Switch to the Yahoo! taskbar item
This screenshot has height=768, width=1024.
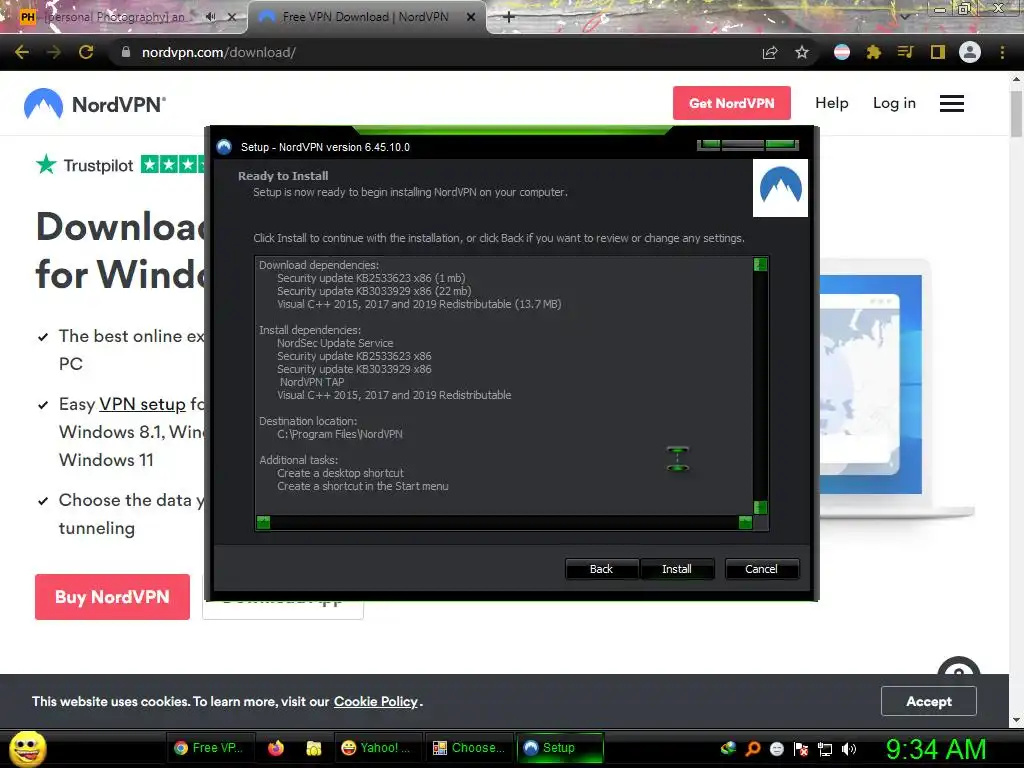[x=377, y=748]
